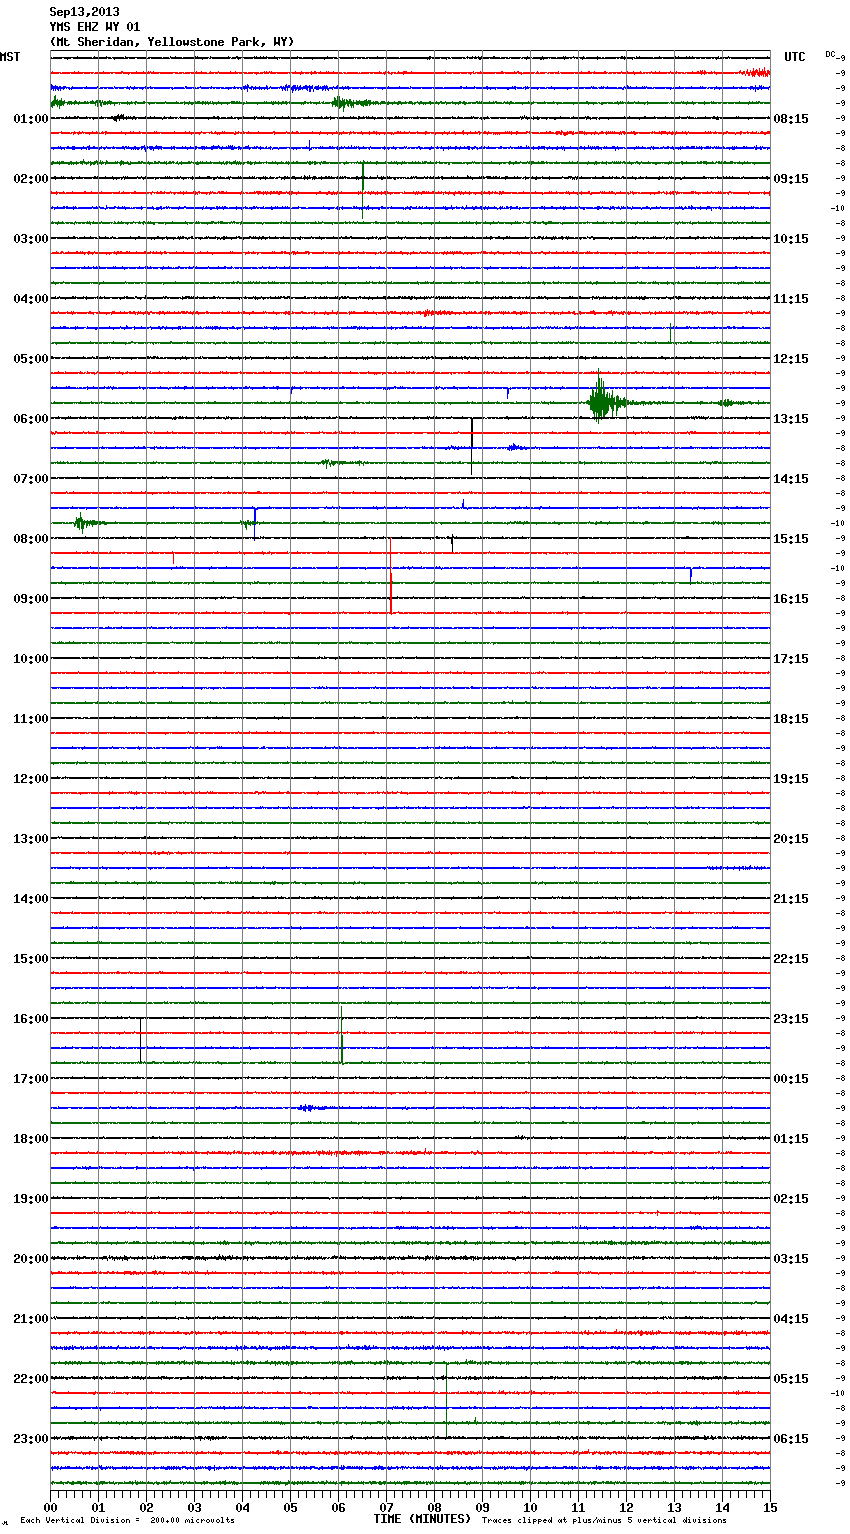Click the YMS EHZ WY 01 station code
The width and height of the screenshot is (850, 1534).
(x=95, y=27)
